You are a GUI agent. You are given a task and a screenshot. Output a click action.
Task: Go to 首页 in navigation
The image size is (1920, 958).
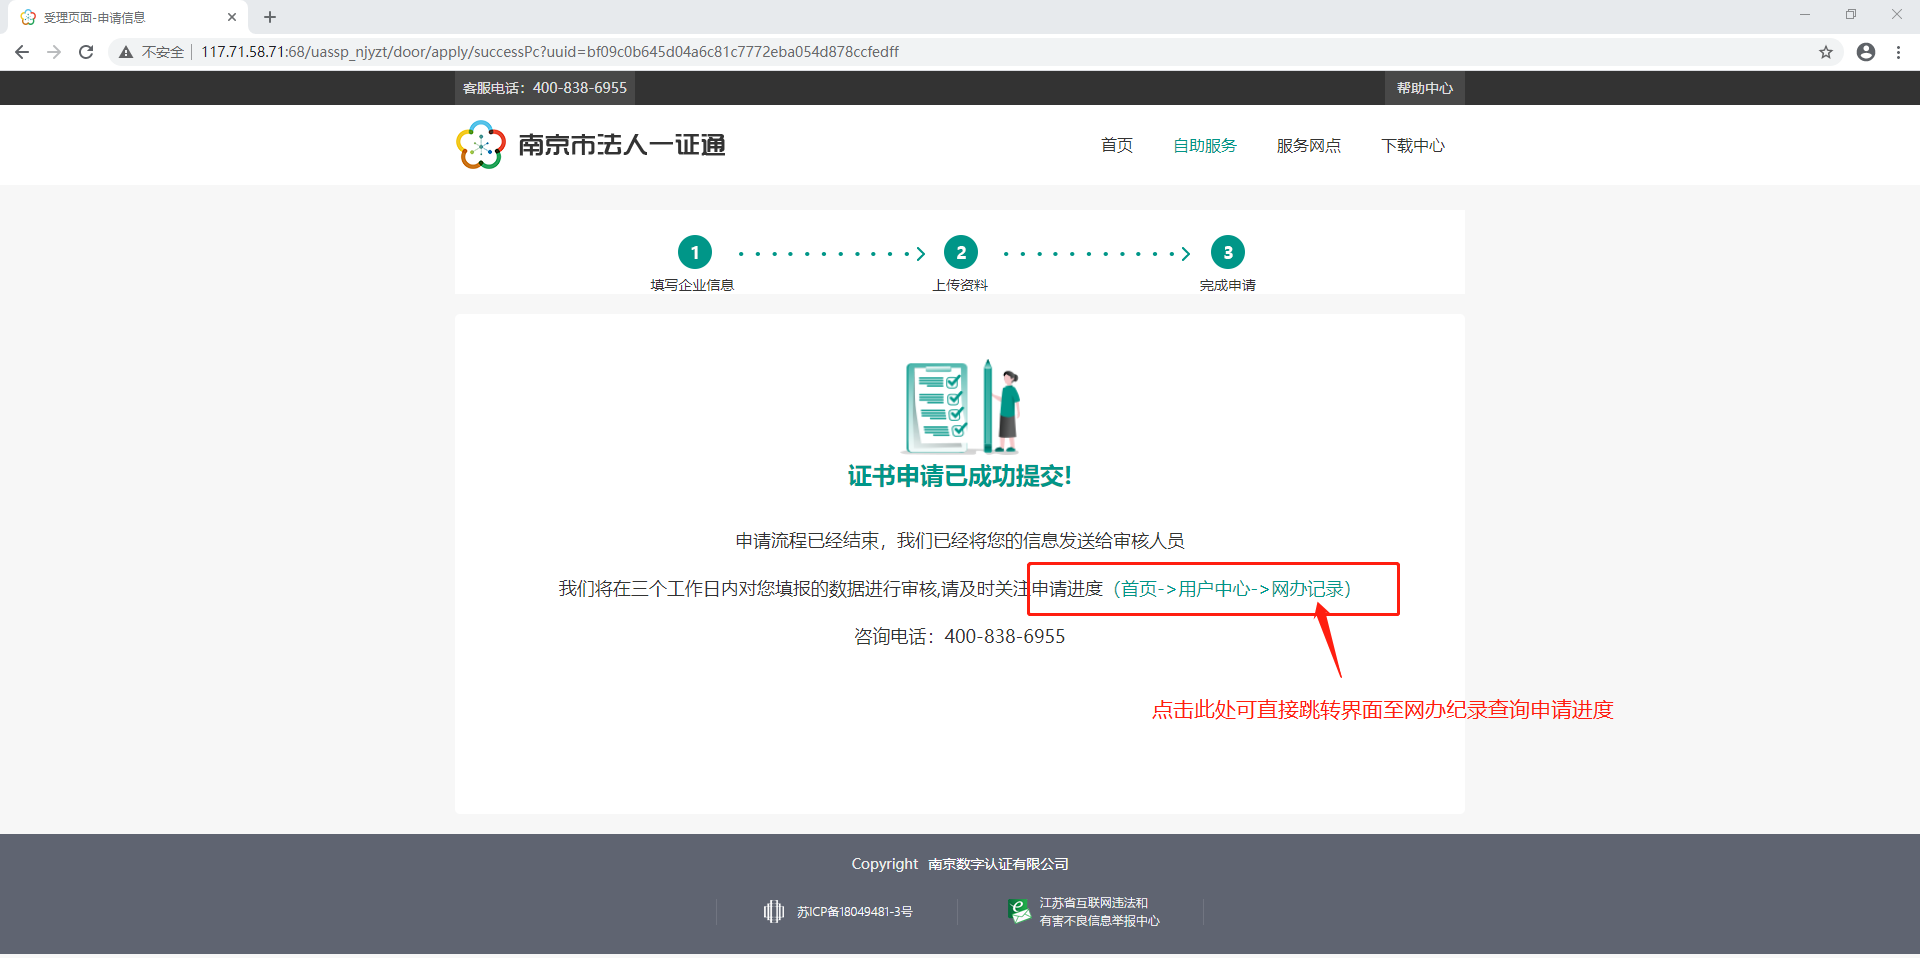(x=1116, y=146)
